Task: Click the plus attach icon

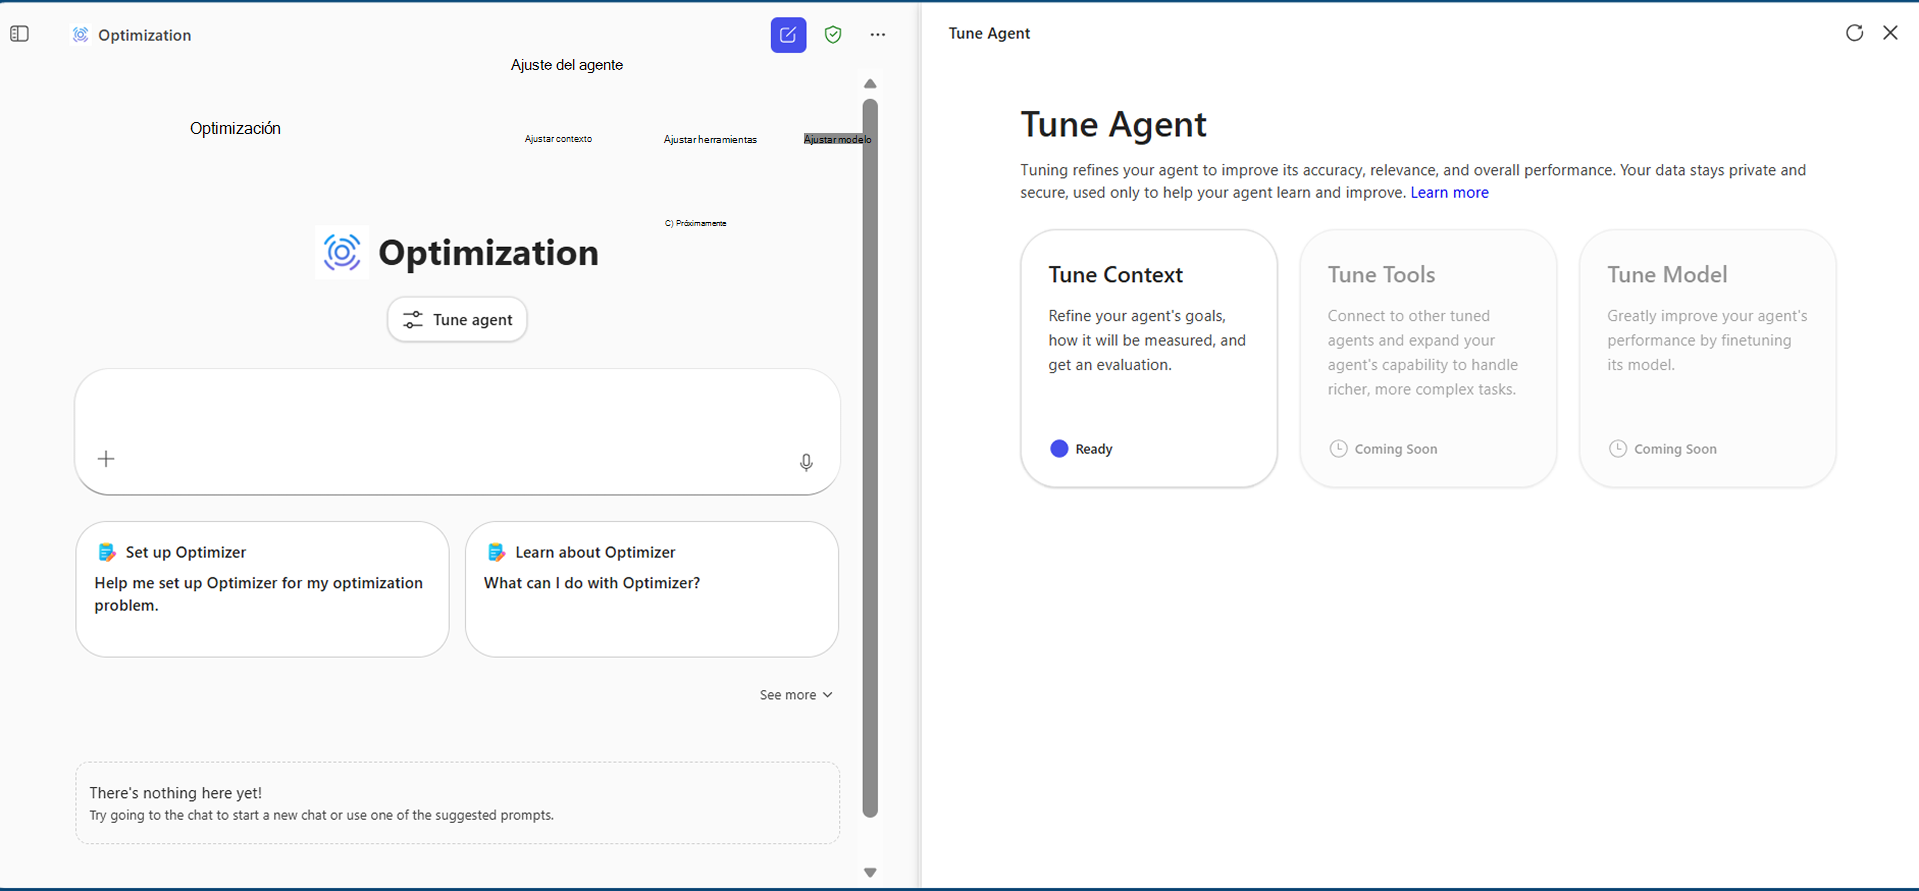Action: 106,459
